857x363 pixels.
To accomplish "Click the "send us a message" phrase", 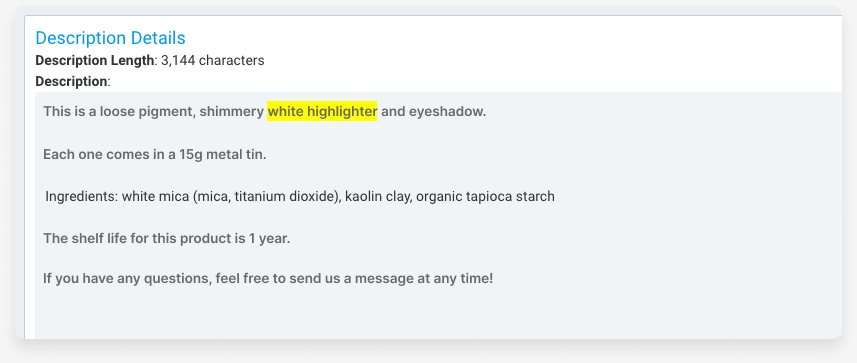I will 344,278.
